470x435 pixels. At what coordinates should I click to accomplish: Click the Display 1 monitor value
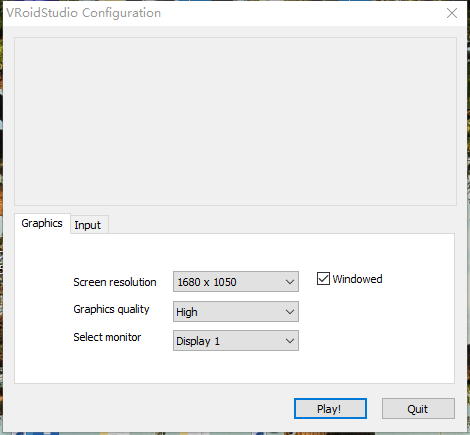(x=198, y=341)
